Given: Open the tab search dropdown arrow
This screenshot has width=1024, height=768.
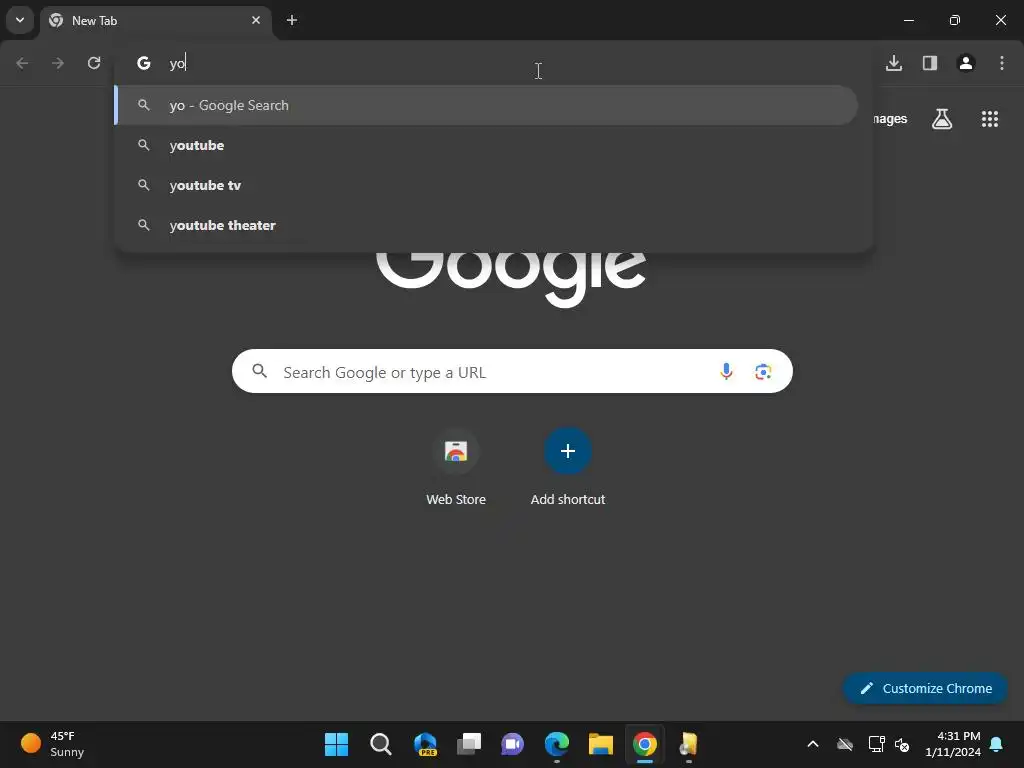Looking at the screenshot, I should (20, 20).
